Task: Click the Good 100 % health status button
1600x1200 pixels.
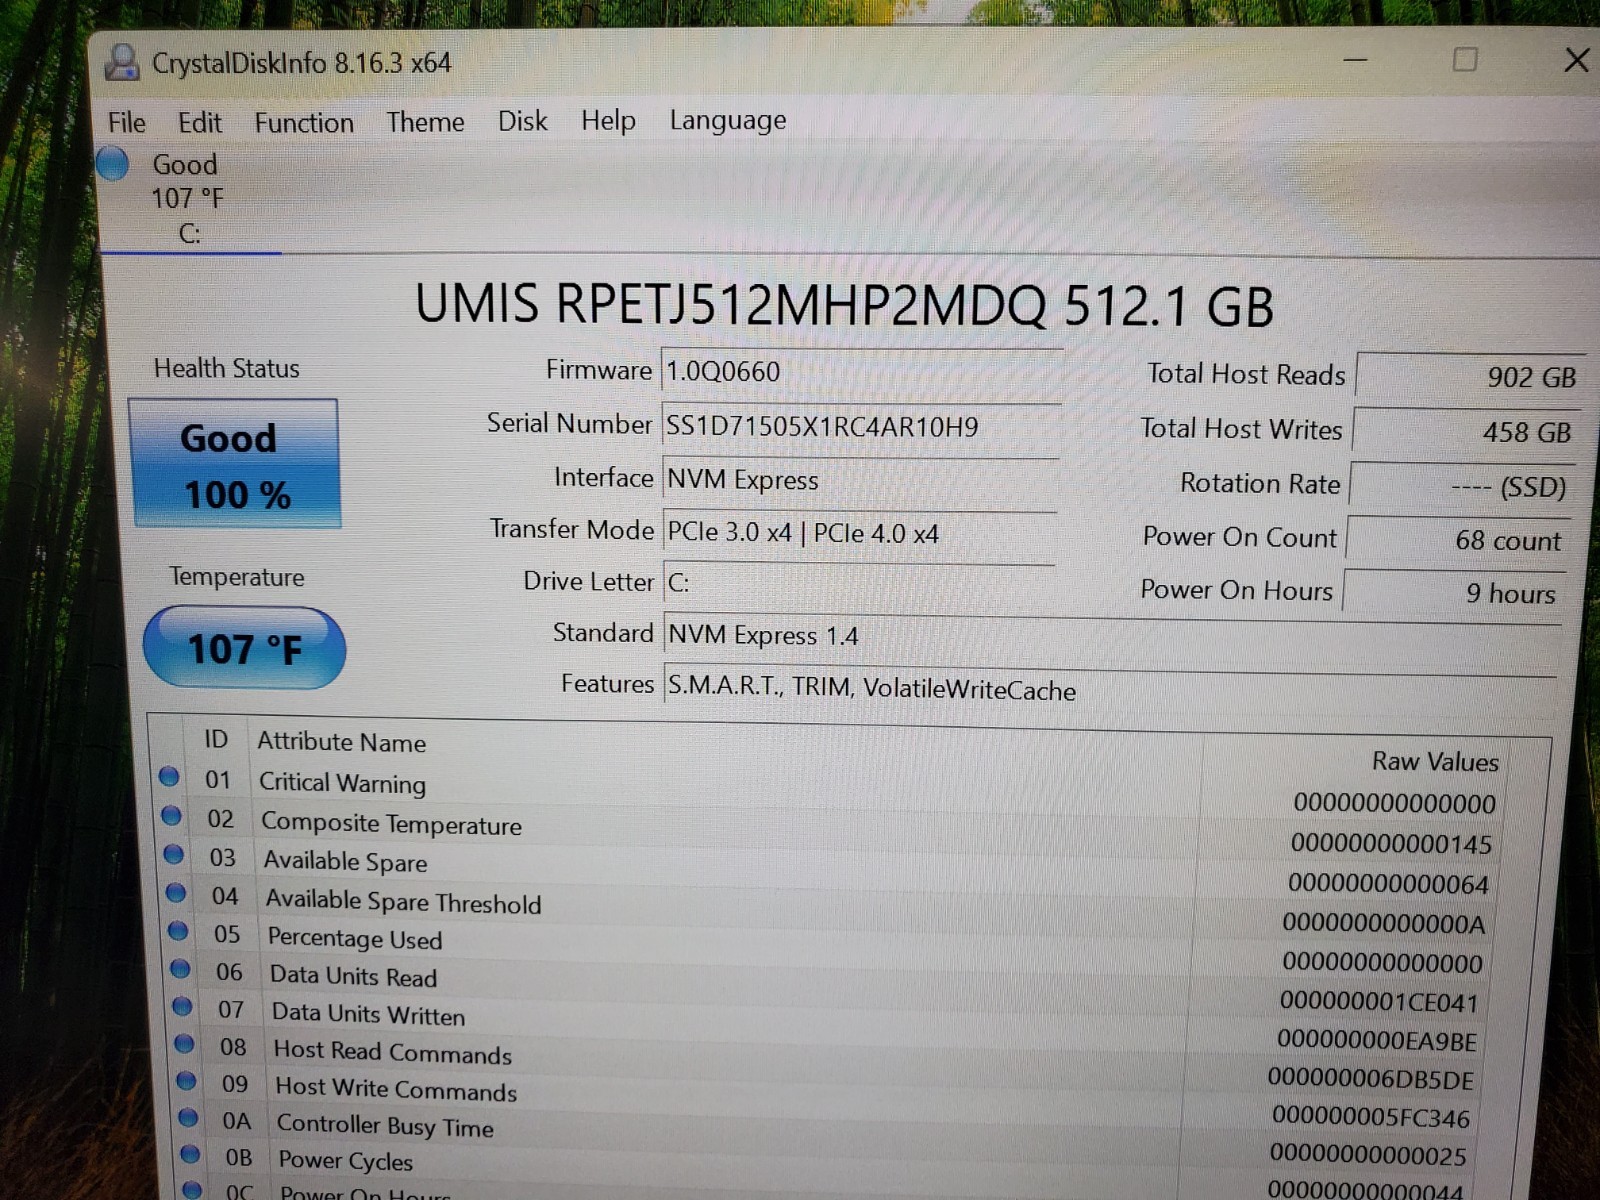Action: point(235,463)
